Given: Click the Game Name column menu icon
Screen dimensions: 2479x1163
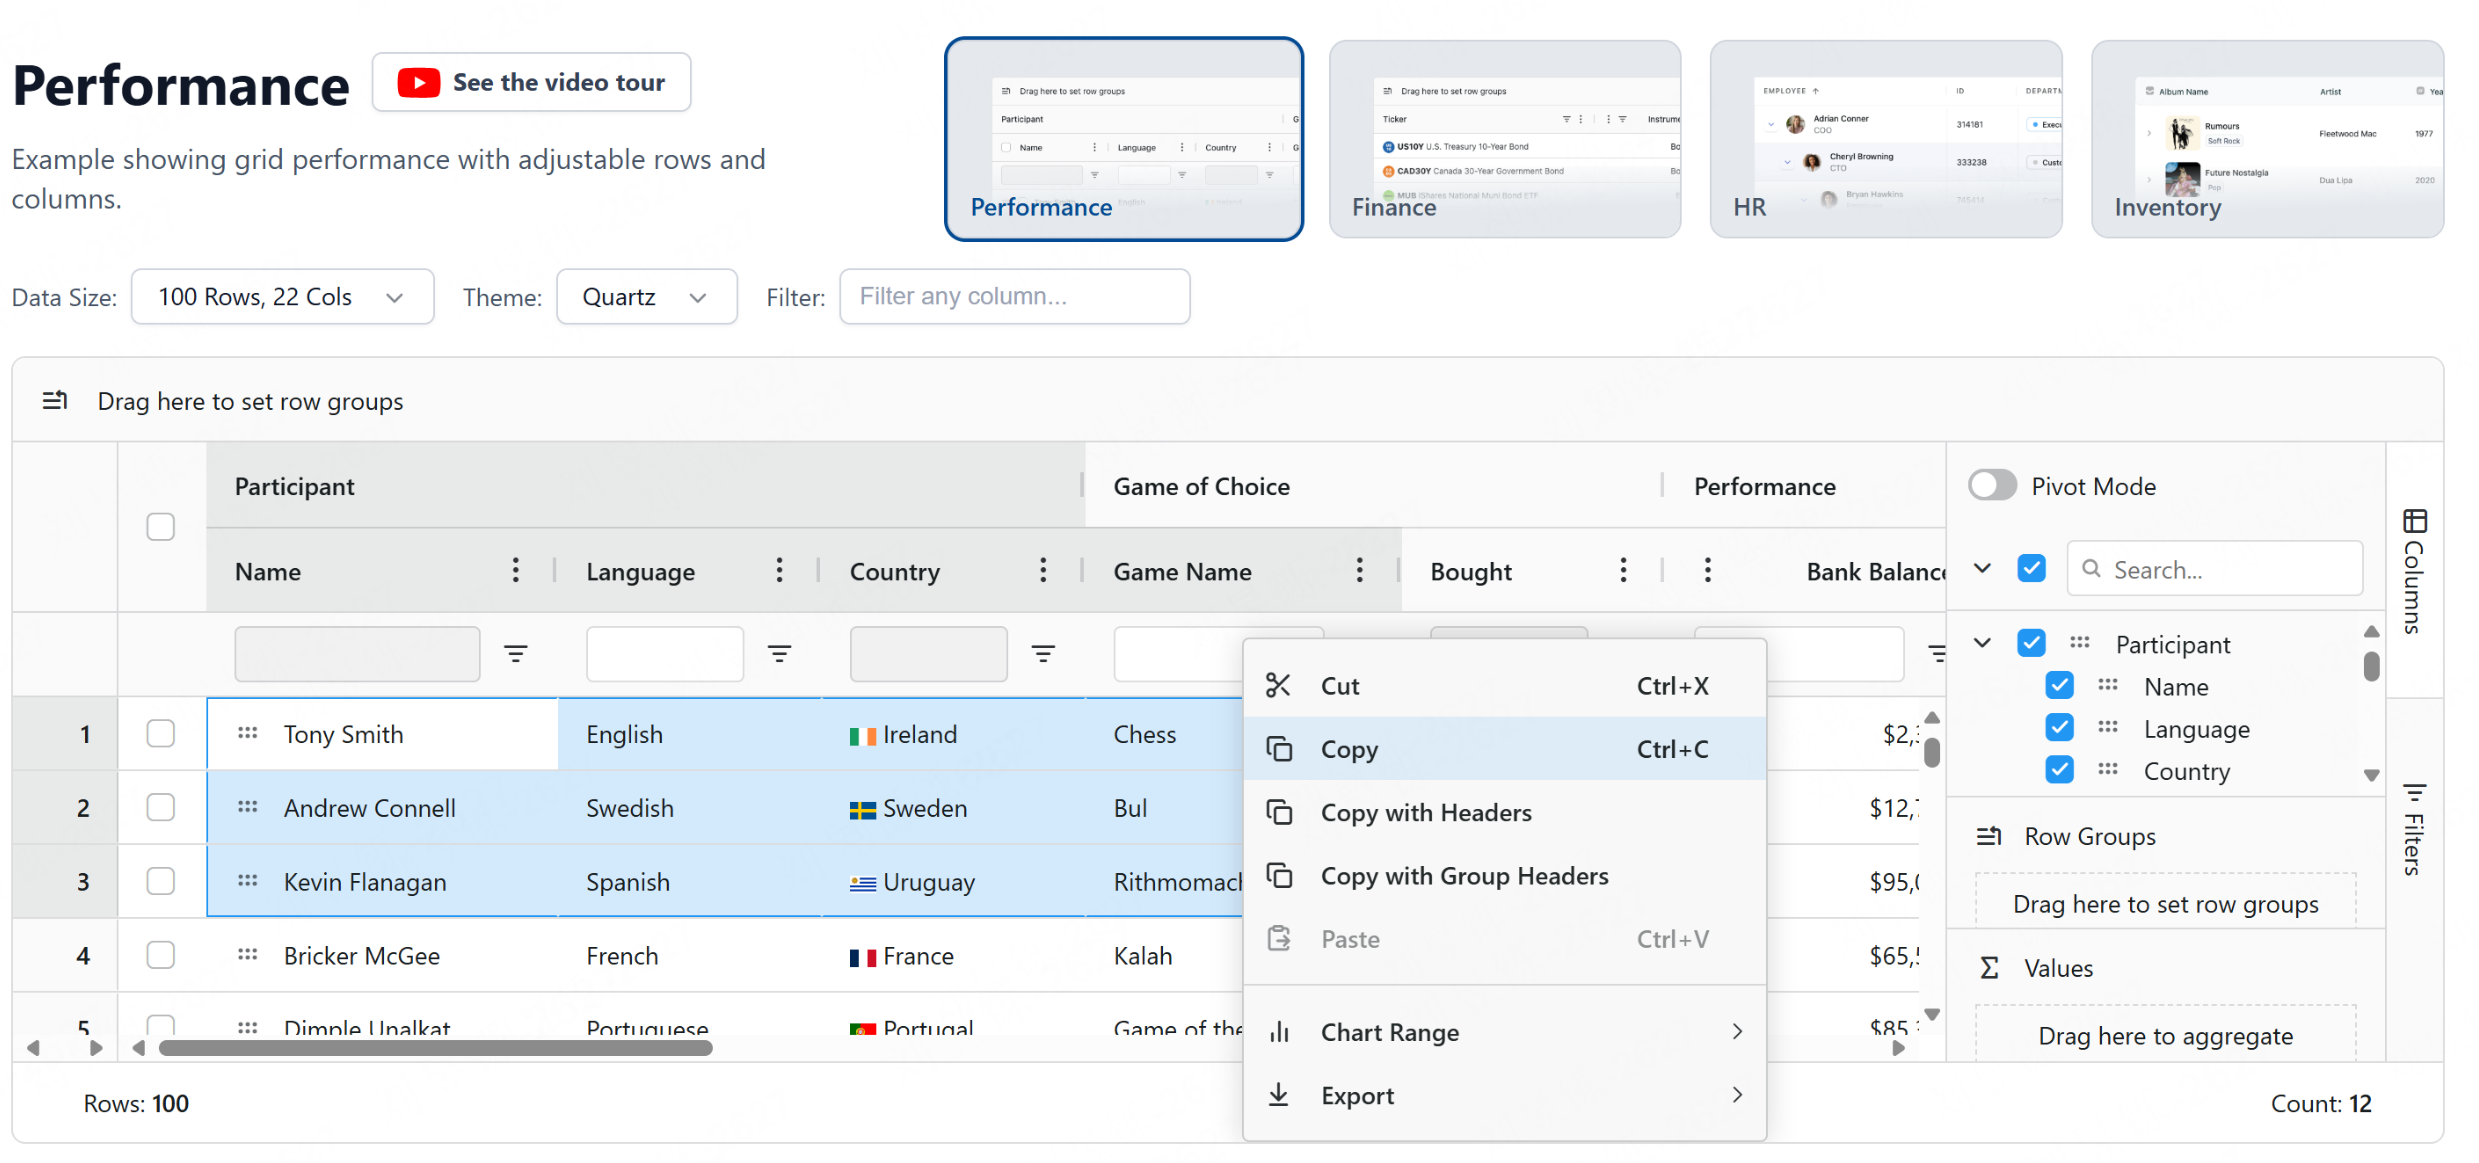Looking at the screenshot, I should click(x=1359, y=571).
